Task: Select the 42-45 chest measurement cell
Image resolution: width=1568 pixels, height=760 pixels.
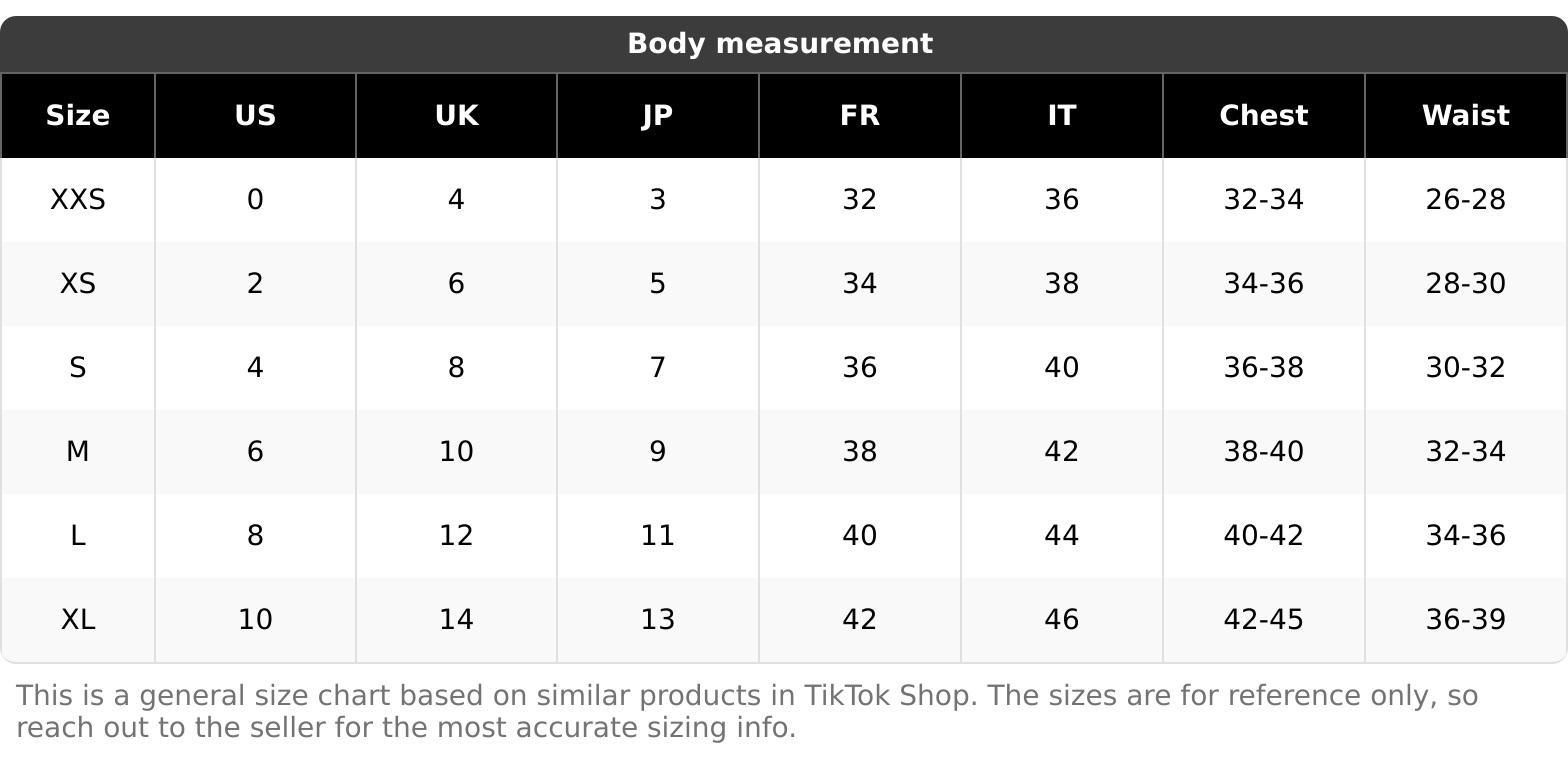Action: point(1263,620)
